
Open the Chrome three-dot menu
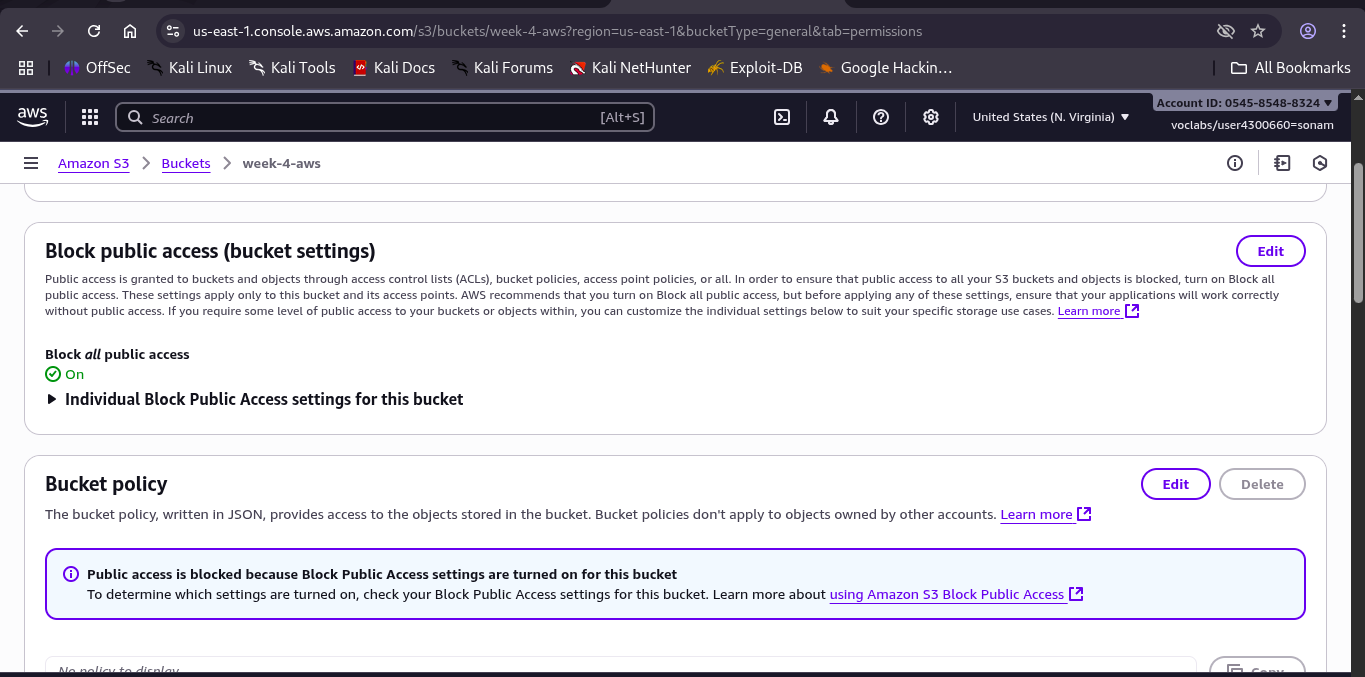click(1344, 31)
